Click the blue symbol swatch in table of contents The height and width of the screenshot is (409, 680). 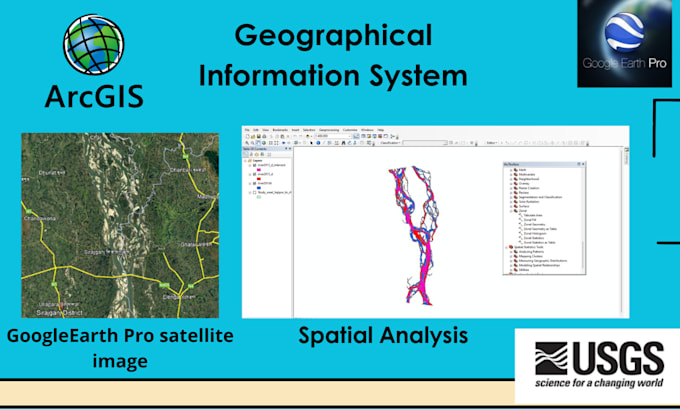click(x=259, y=188)
